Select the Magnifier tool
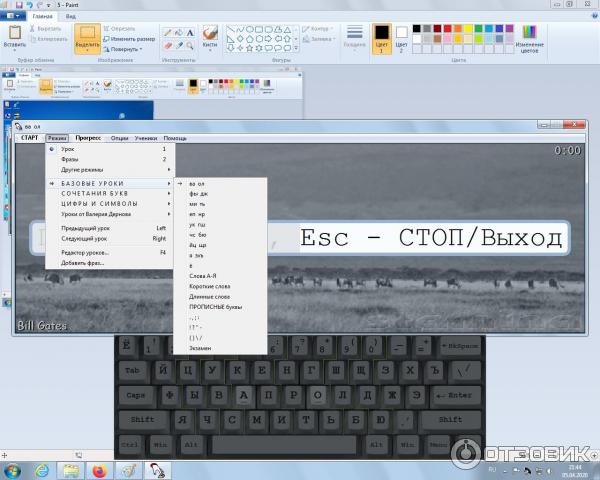Screen dimensions: 600x480 click(190, 46)
